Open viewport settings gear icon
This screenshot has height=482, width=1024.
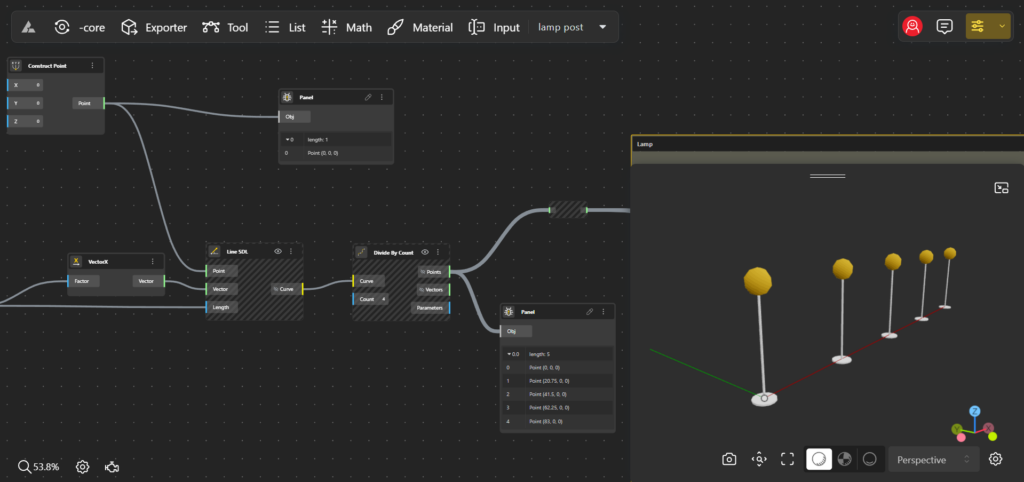coord(996,459)
